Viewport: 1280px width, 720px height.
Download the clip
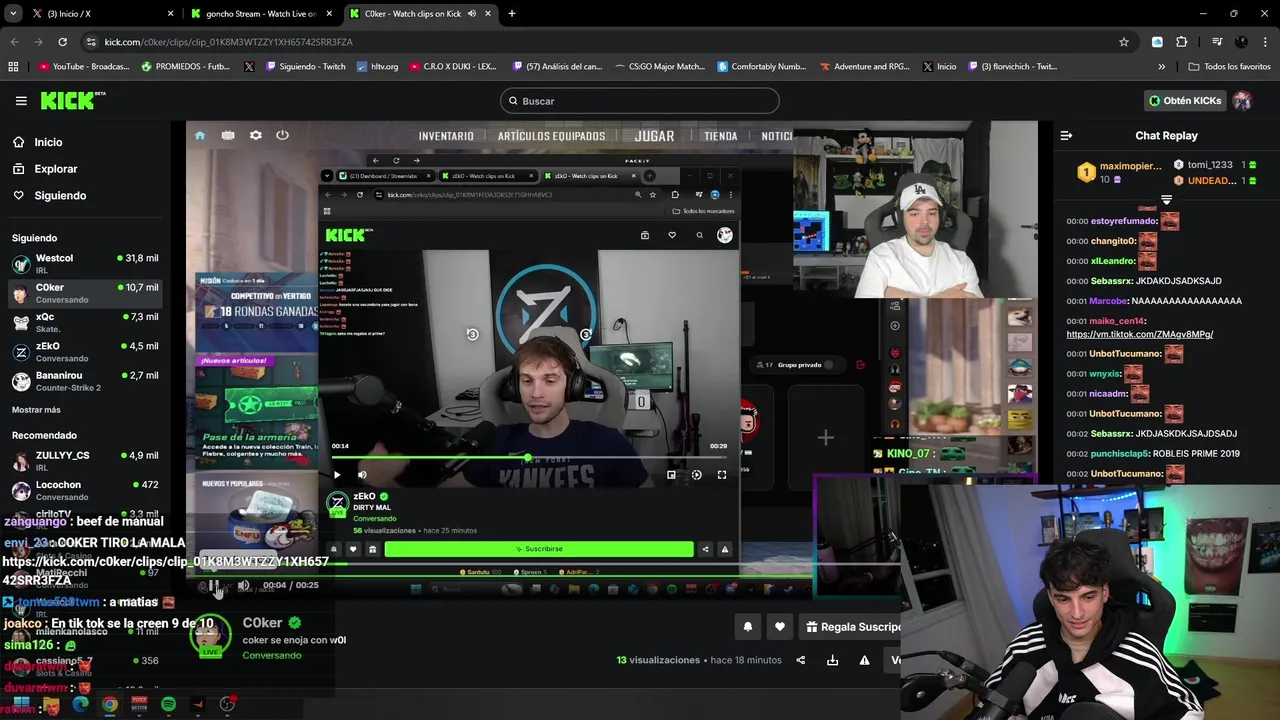(x=832, y=660)
